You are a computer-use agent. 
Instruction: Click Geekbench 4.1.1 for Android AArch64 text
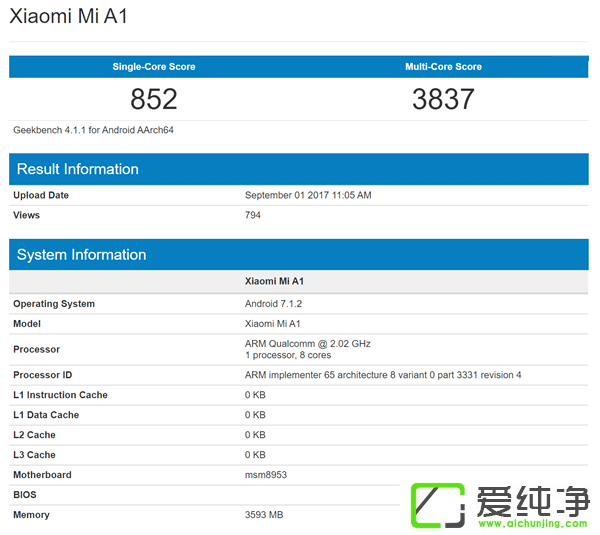point(93,130)
